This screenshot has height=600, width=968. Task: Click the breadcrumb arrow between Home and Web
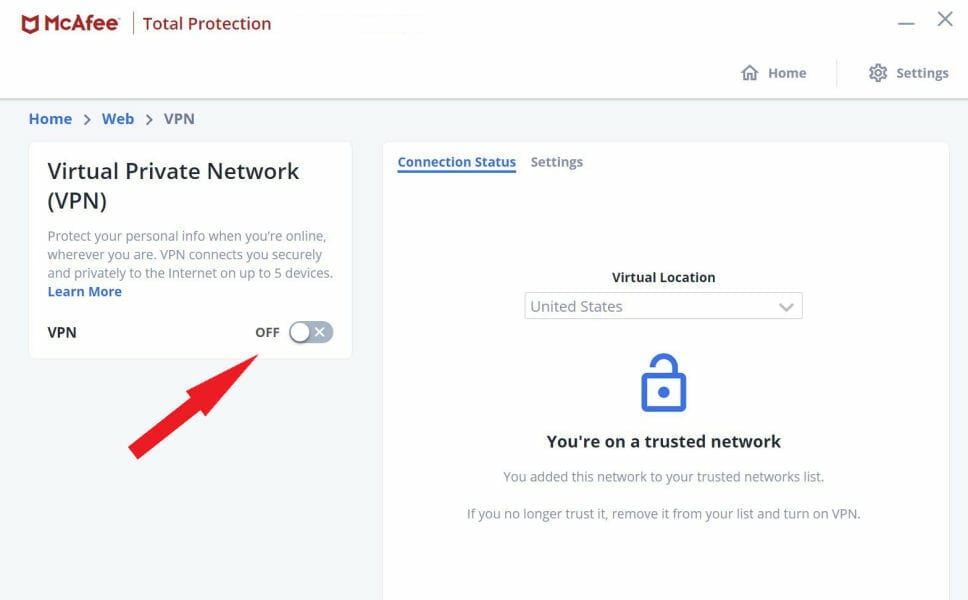click(x=87, y=119)
